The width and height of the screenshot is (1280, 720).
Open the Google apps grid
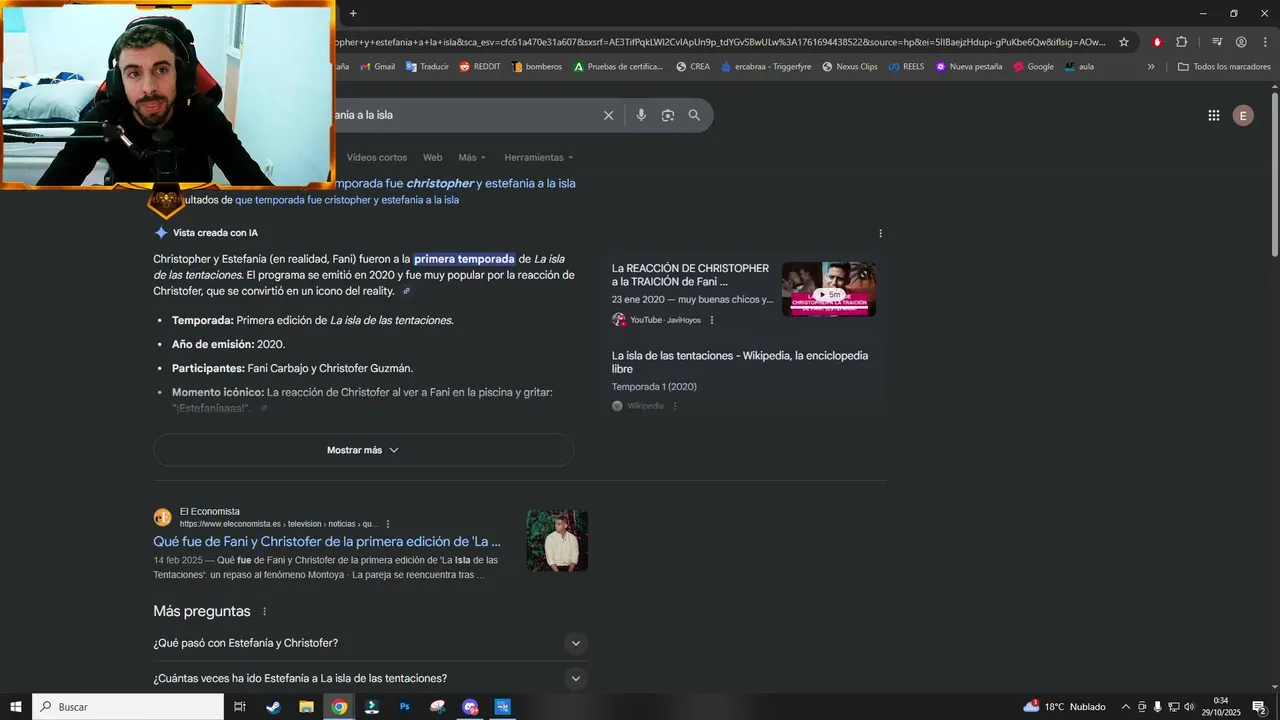click(1214, 115)
